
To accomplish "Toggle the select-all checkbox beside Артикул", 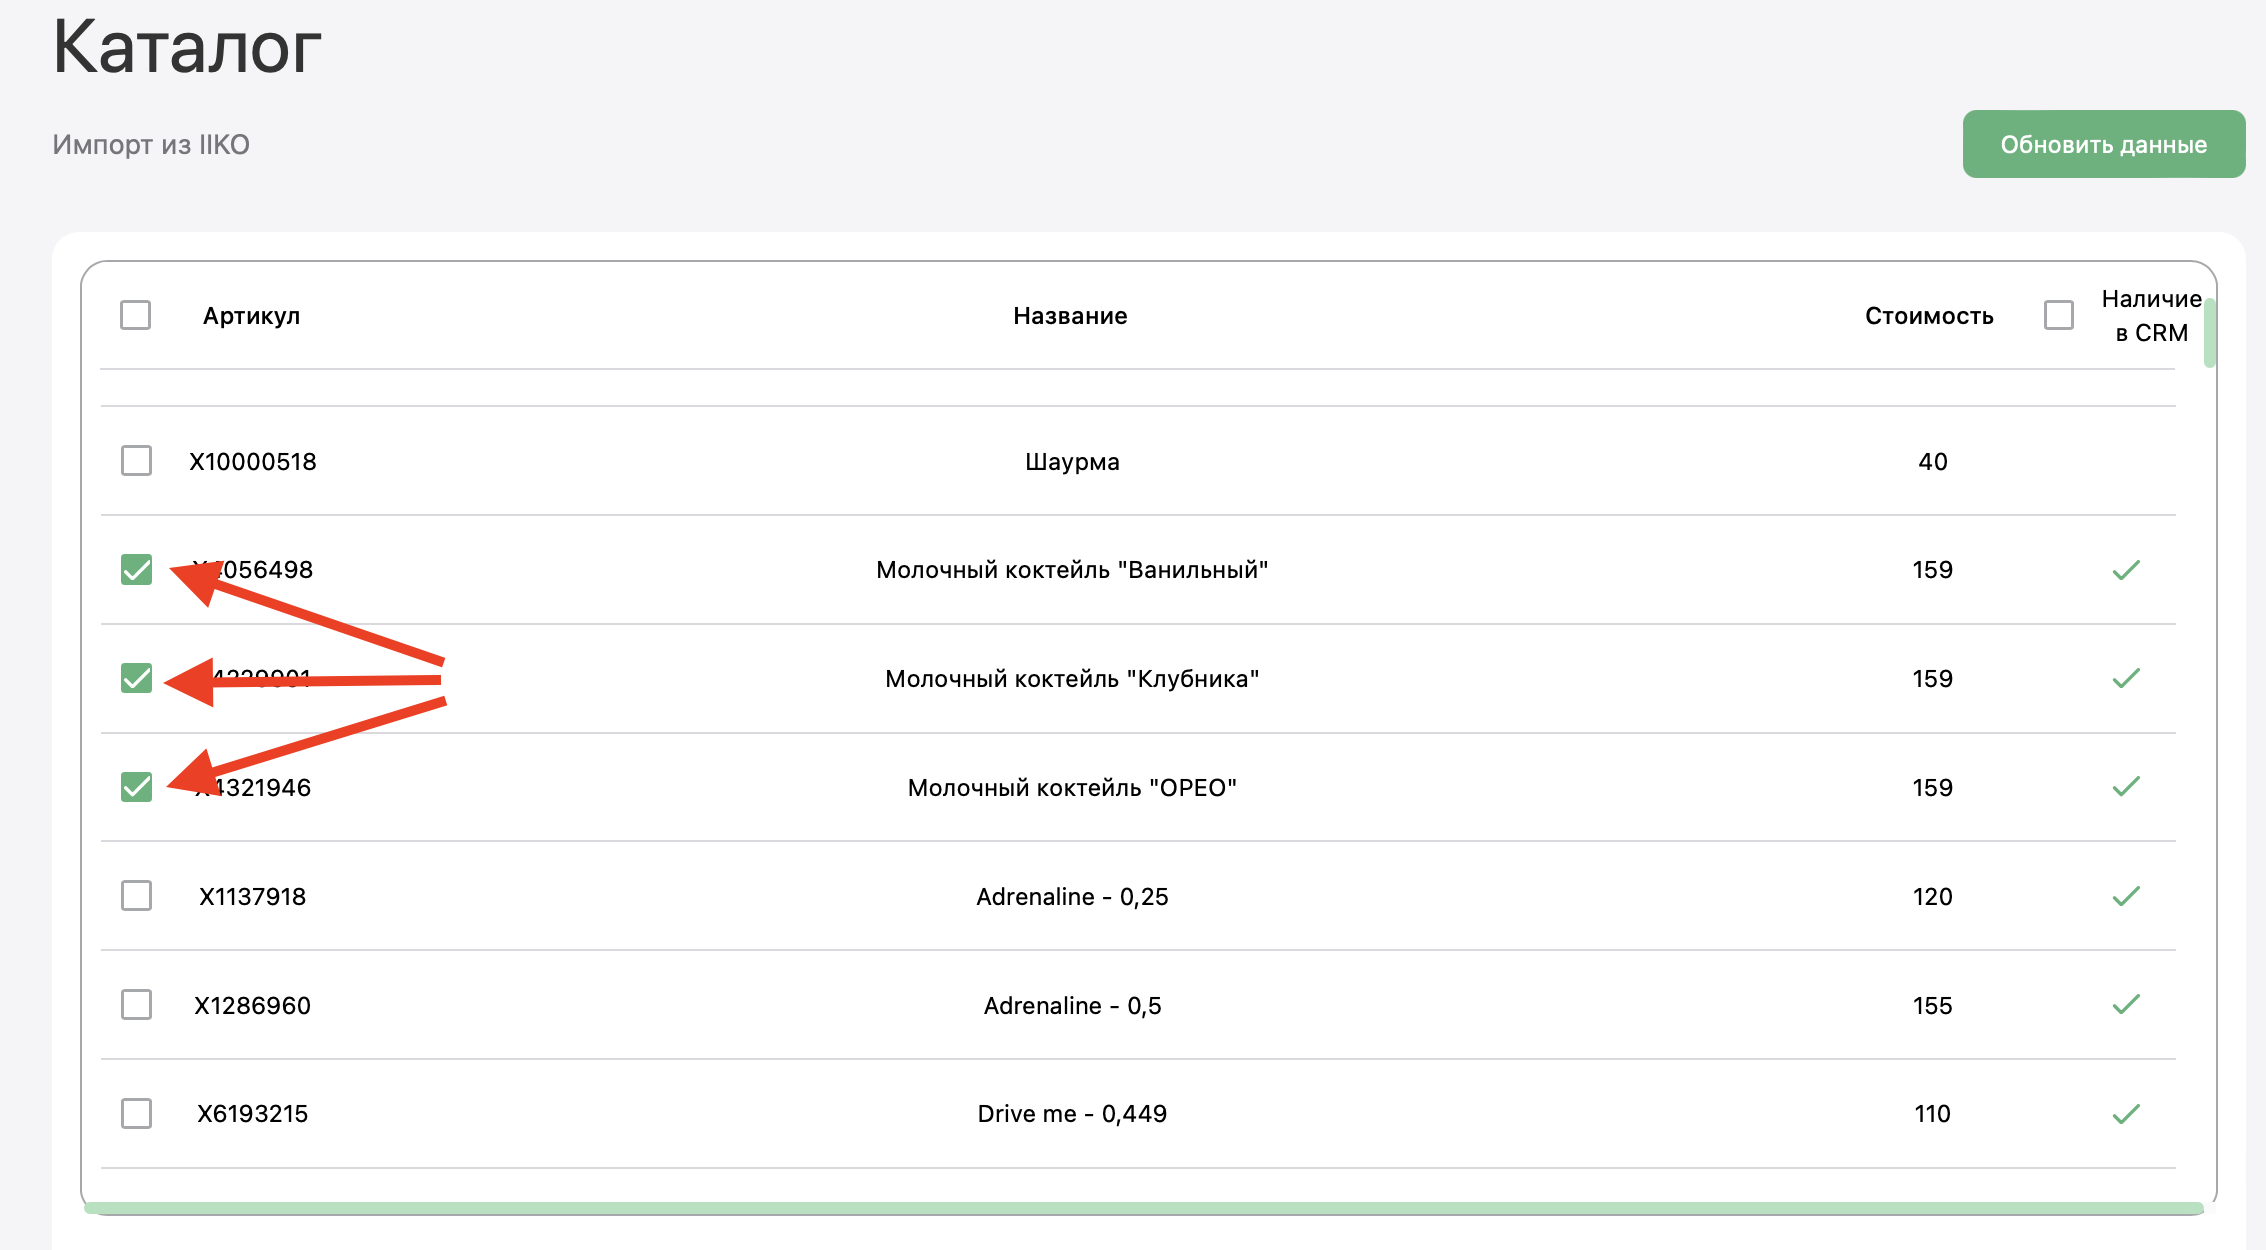I will coord(135,315).
